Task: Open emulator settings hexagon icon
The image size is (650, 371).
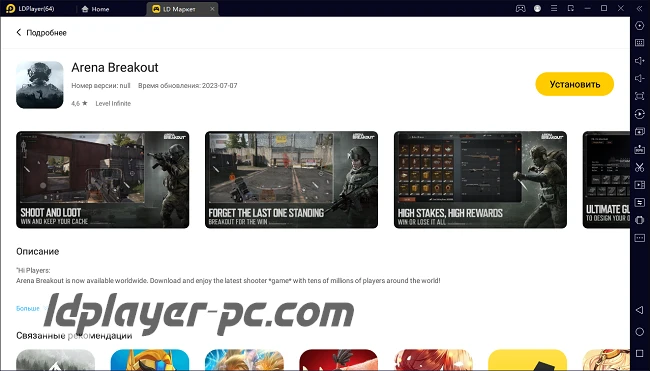Action: [640, 26]
